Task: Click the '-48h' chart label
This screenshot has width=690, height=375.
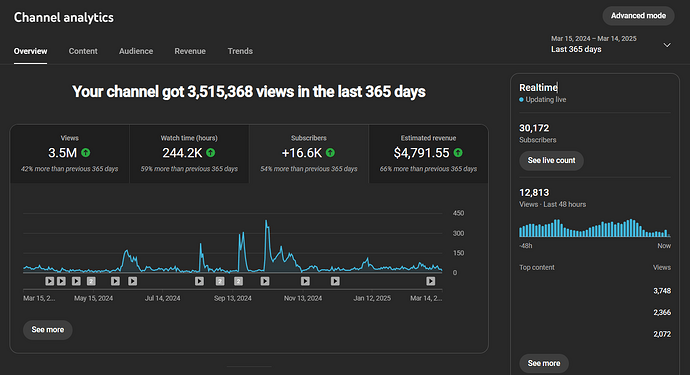Action: click(526, 246)
